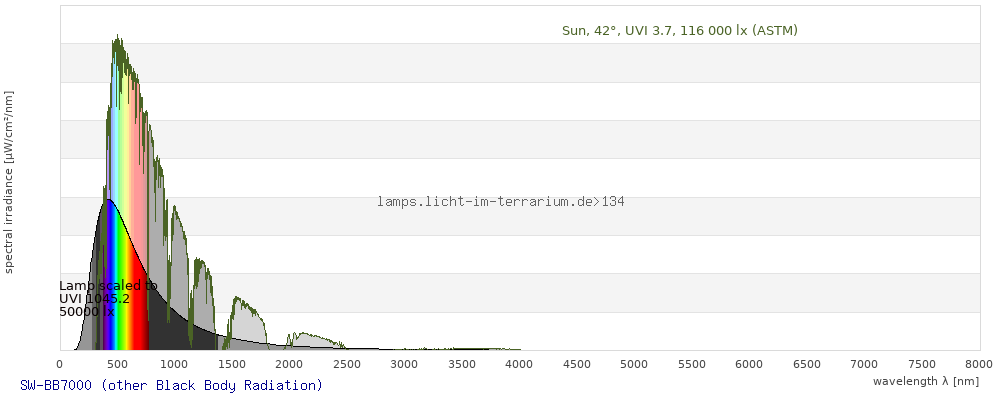Click the 0 origin tick label
This screenshot has height=400, width=1000.
tap(60, 364)
